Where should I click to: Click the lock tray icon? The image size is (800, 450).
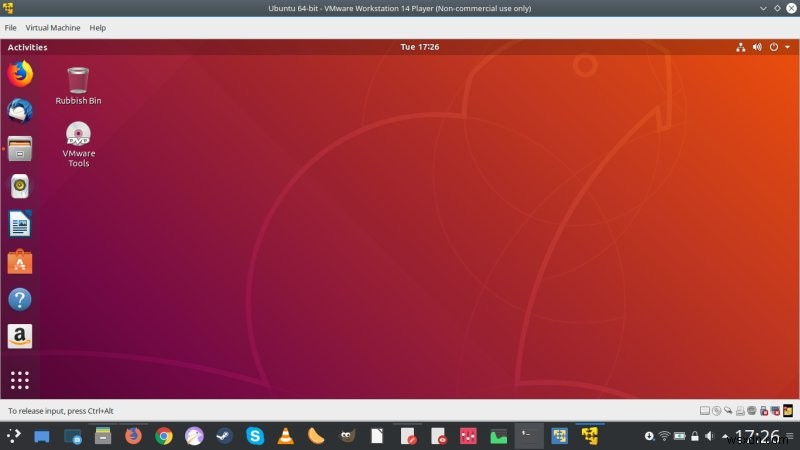pyautogui.click(x=694, y=436)
